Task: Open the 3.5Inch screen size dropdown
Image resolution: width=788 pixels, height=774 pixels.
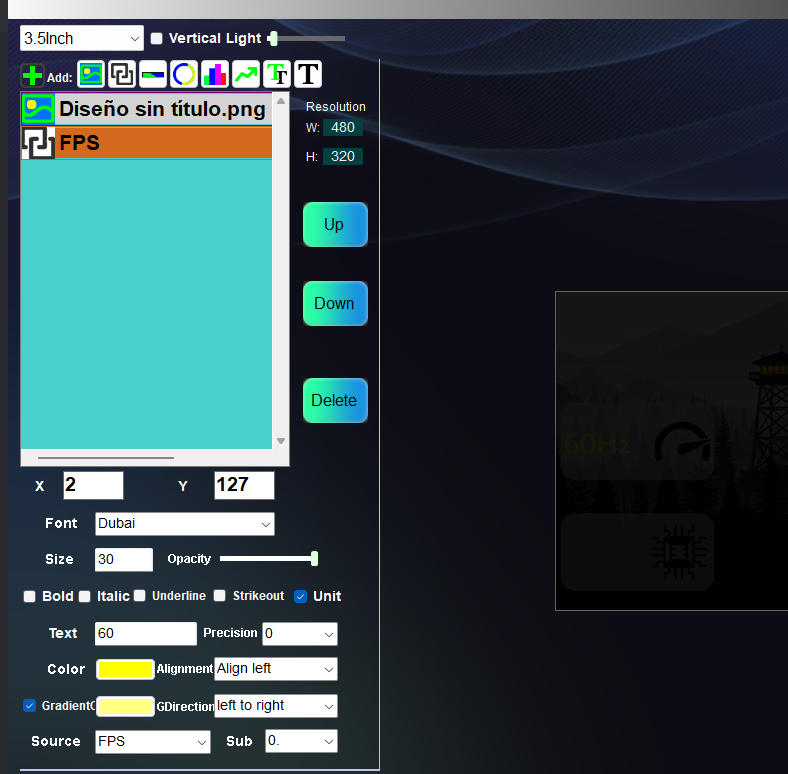Action: pos(82,39)
